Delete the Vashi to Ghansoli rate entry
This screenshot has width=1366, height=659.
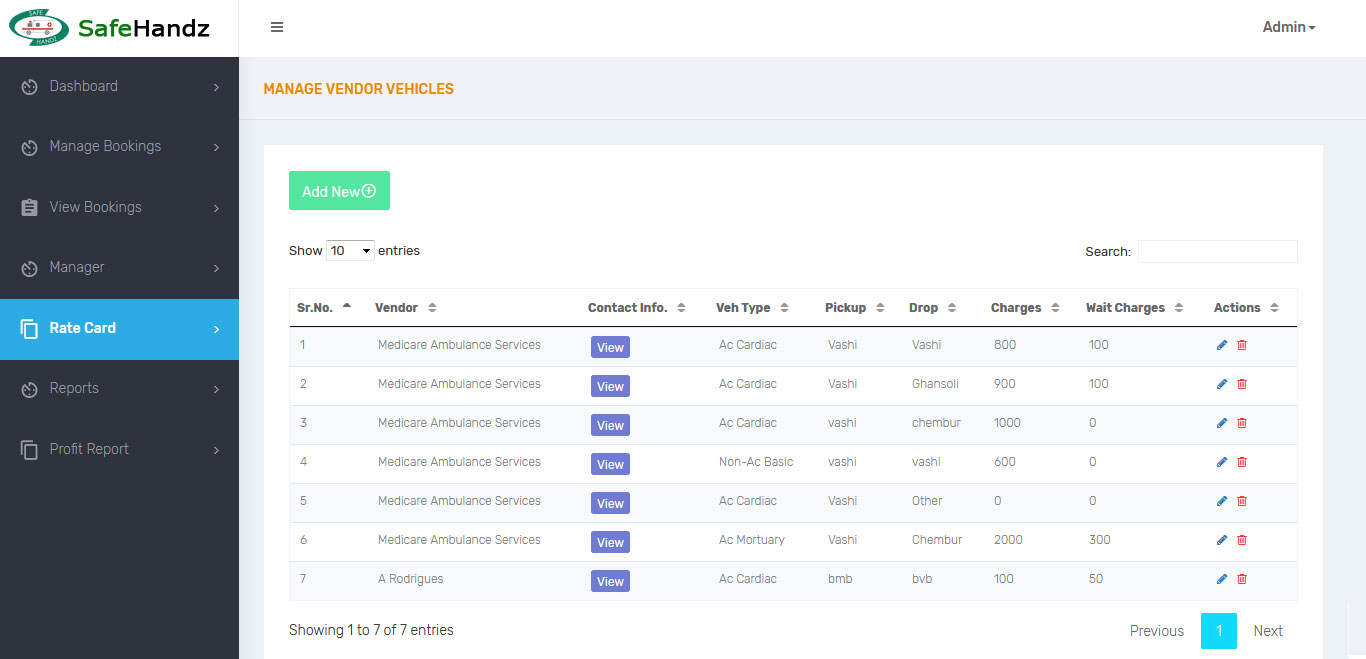click(1242, 384)
